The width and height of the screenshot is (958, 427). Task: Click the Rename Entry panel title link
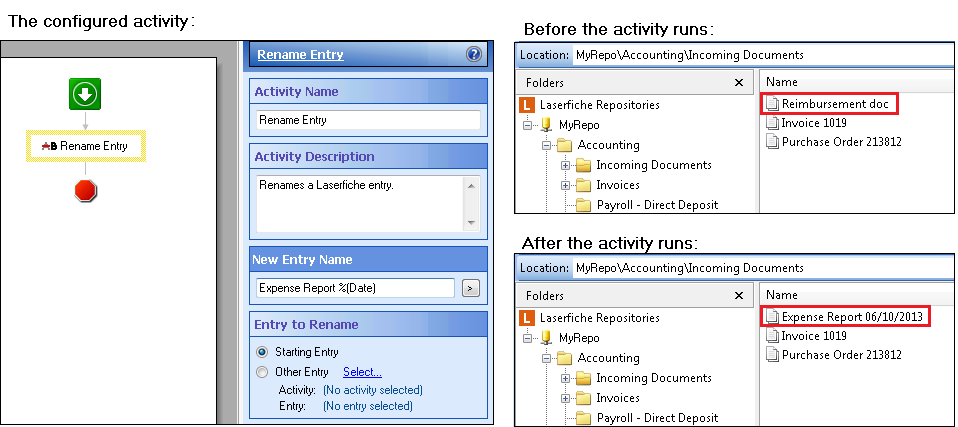tap(300, 55)
